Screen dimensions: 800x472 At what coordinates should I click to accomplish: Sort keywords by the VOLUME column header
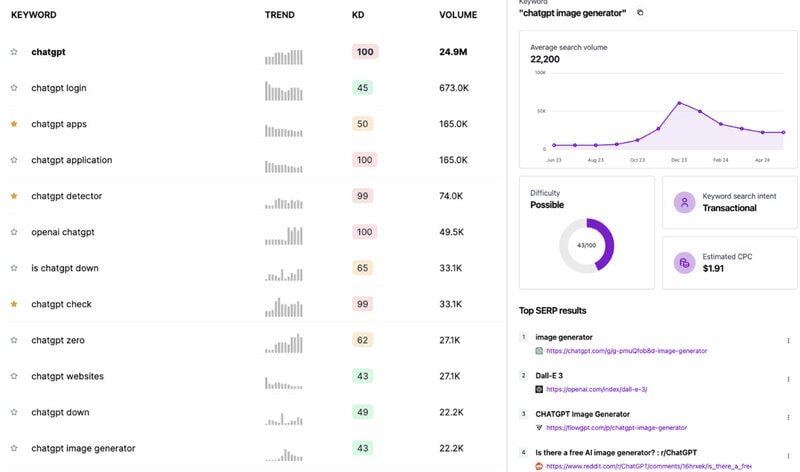pyautogui.click(x=458, y=15)
